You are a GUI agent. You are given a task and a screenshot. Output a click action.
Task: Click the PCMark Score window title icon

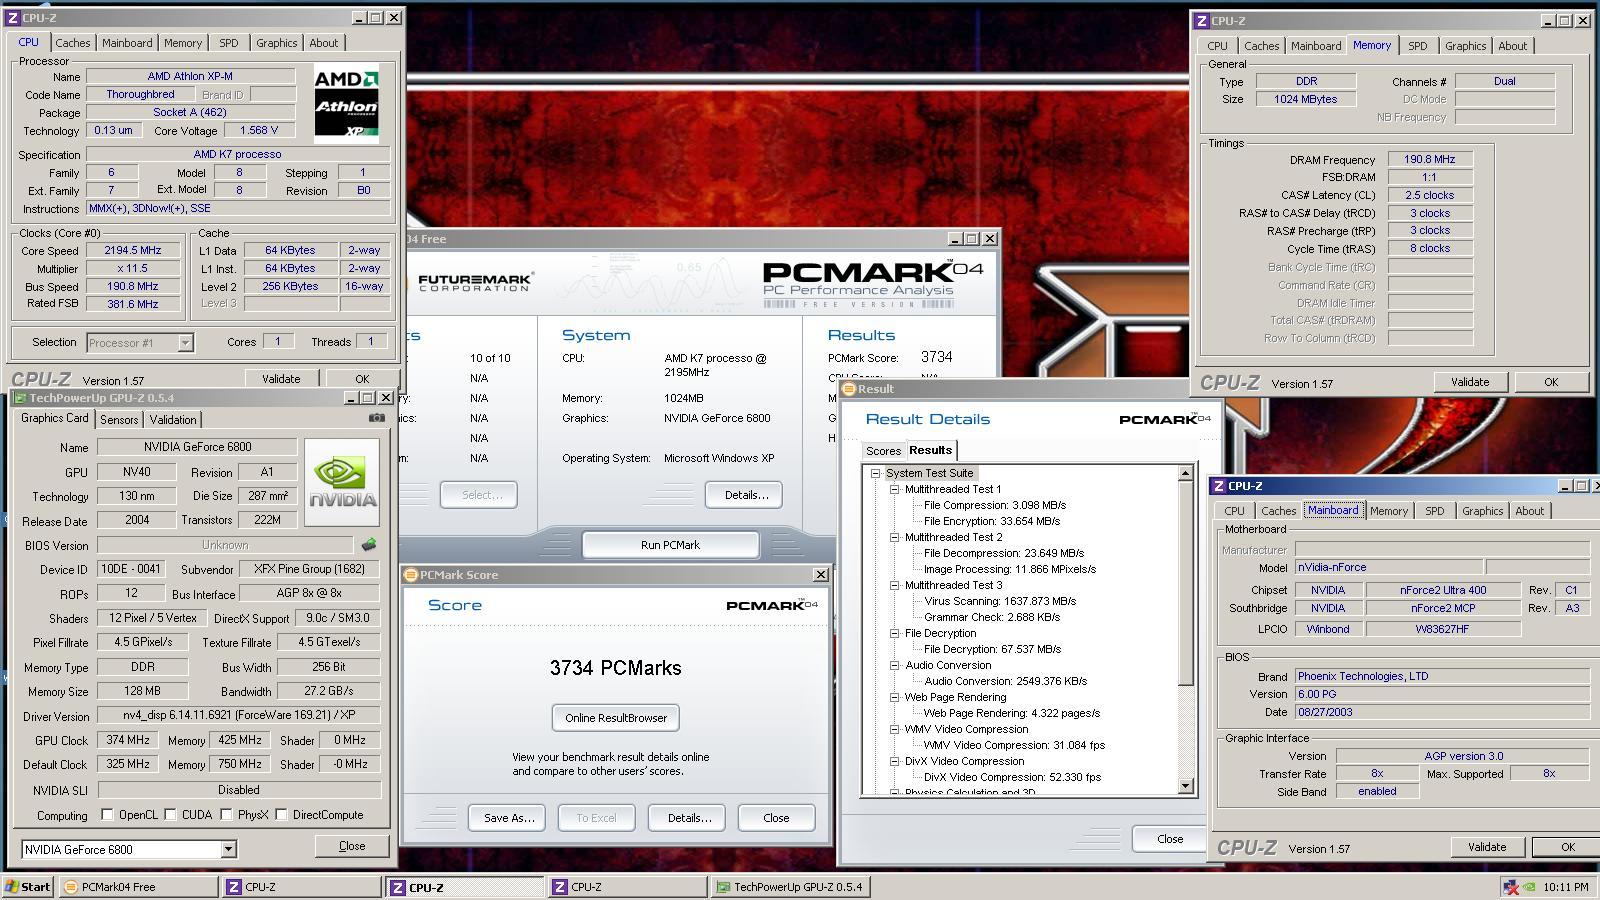[411, 575]
